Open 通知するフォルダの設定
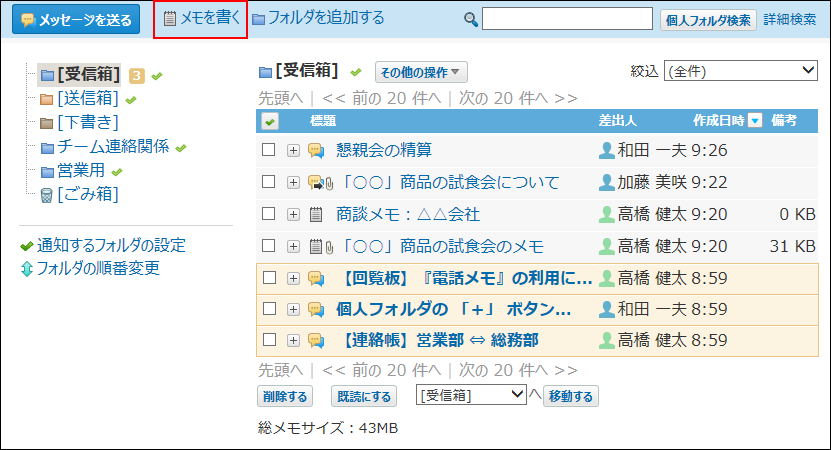This screenshot has height=450, width=831. pos(111,245)
